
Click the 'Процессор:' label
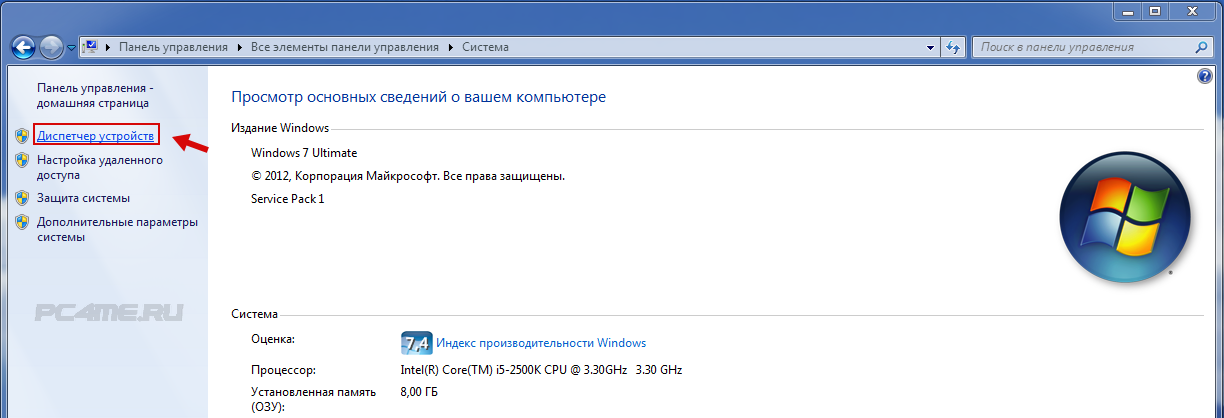283,369
